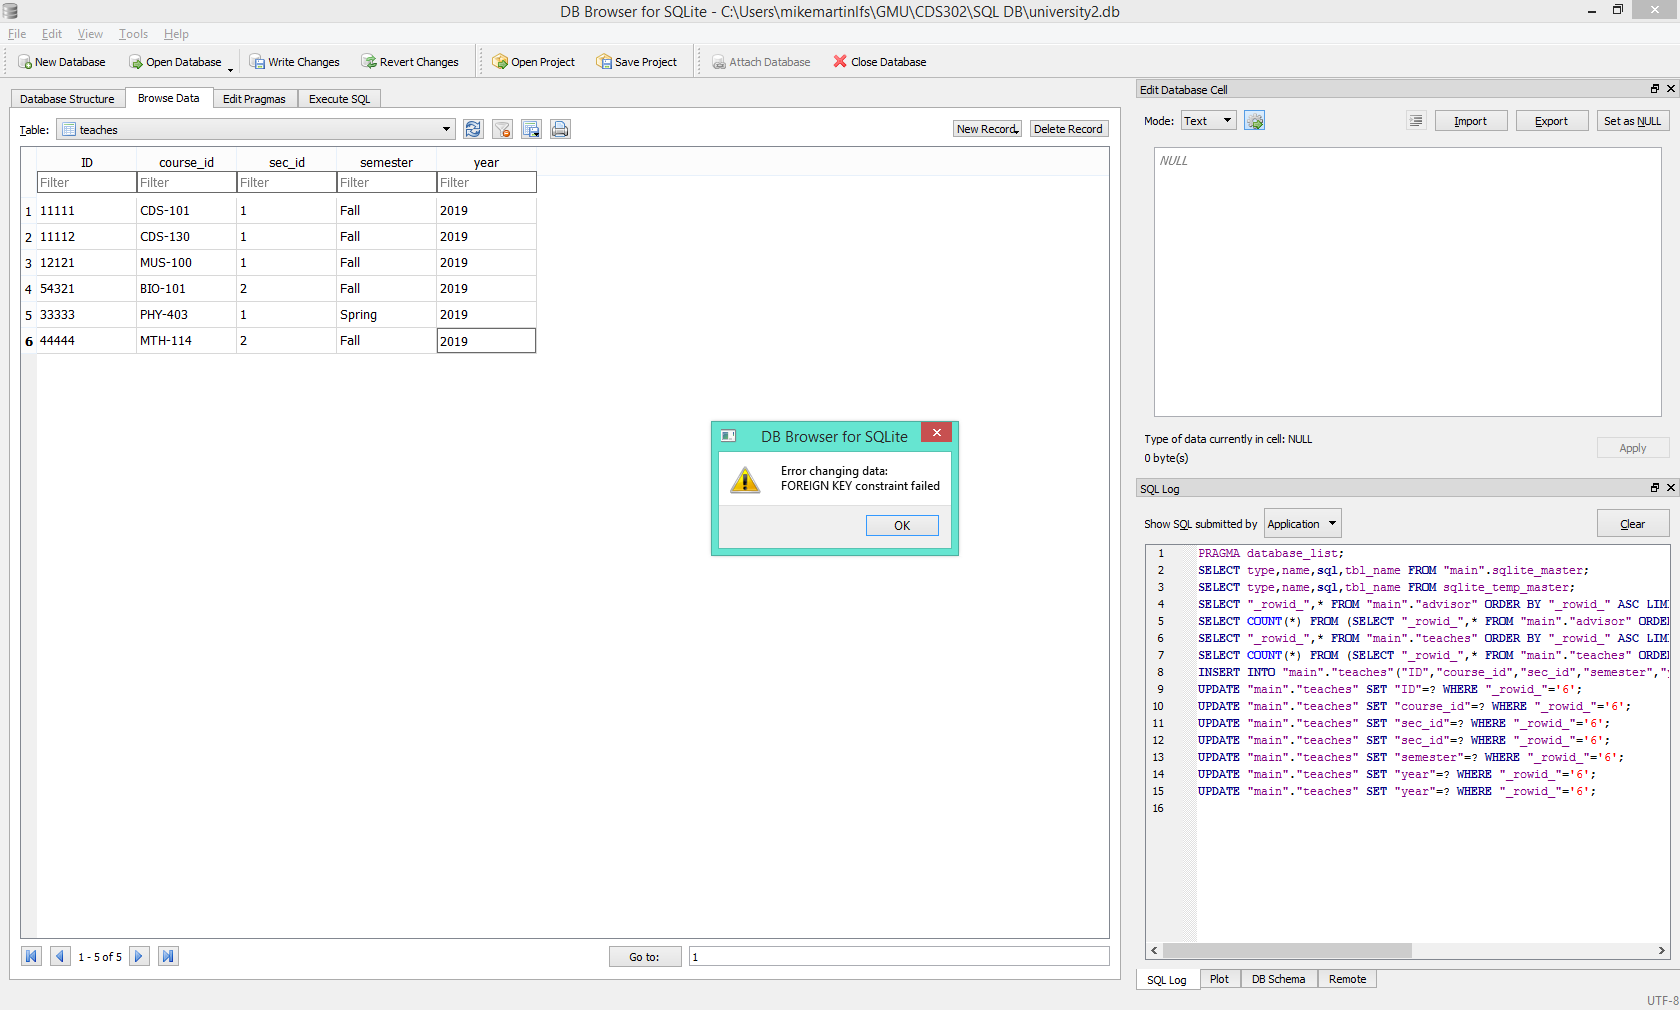This screenshot has height=1010, width=1680.
Task: Clear the SQL log
Action: click(1632, 524)
